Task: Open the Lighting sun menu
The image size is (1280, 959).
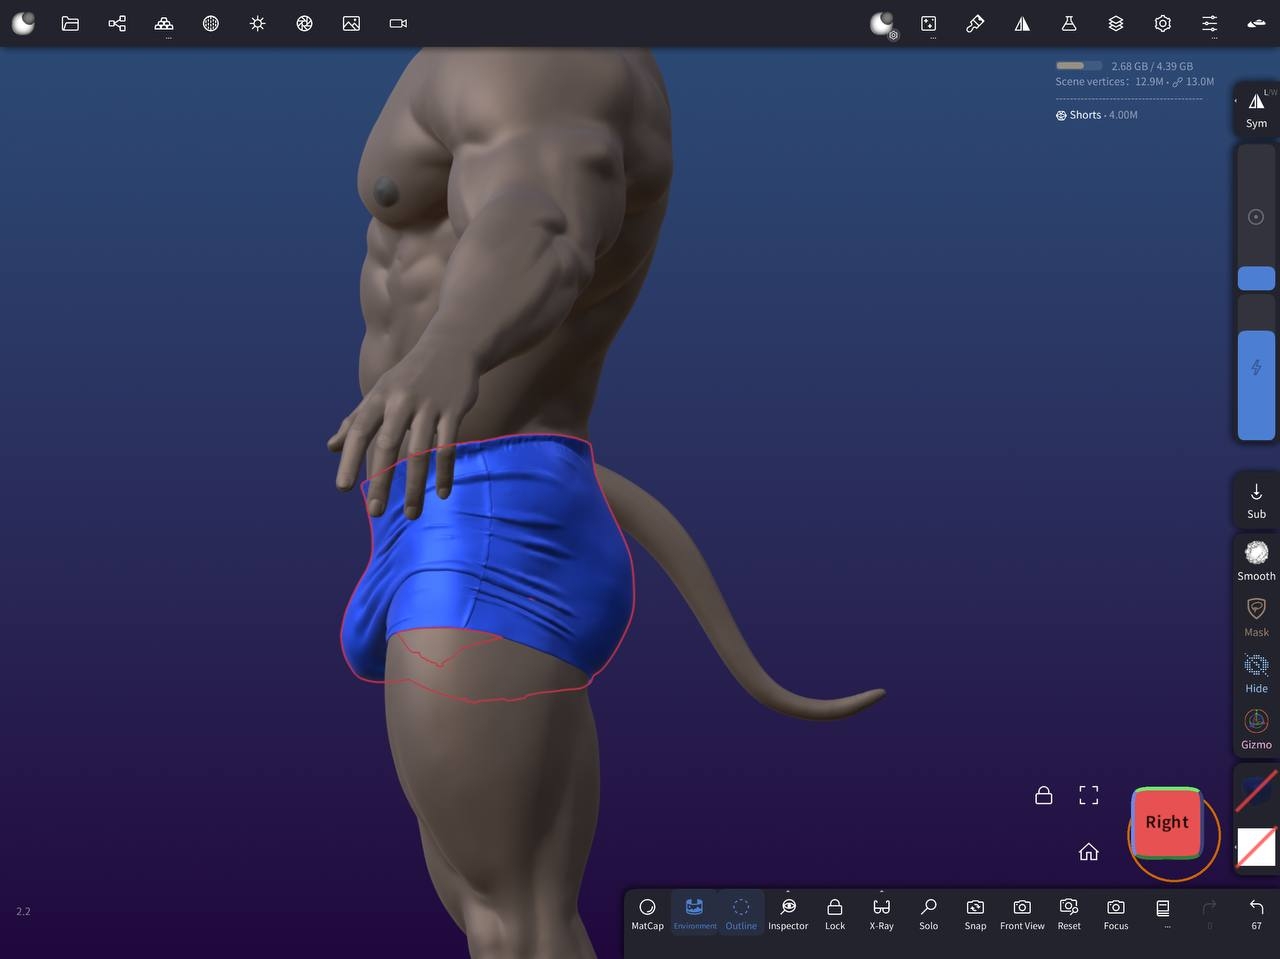Action: (258, 23)
